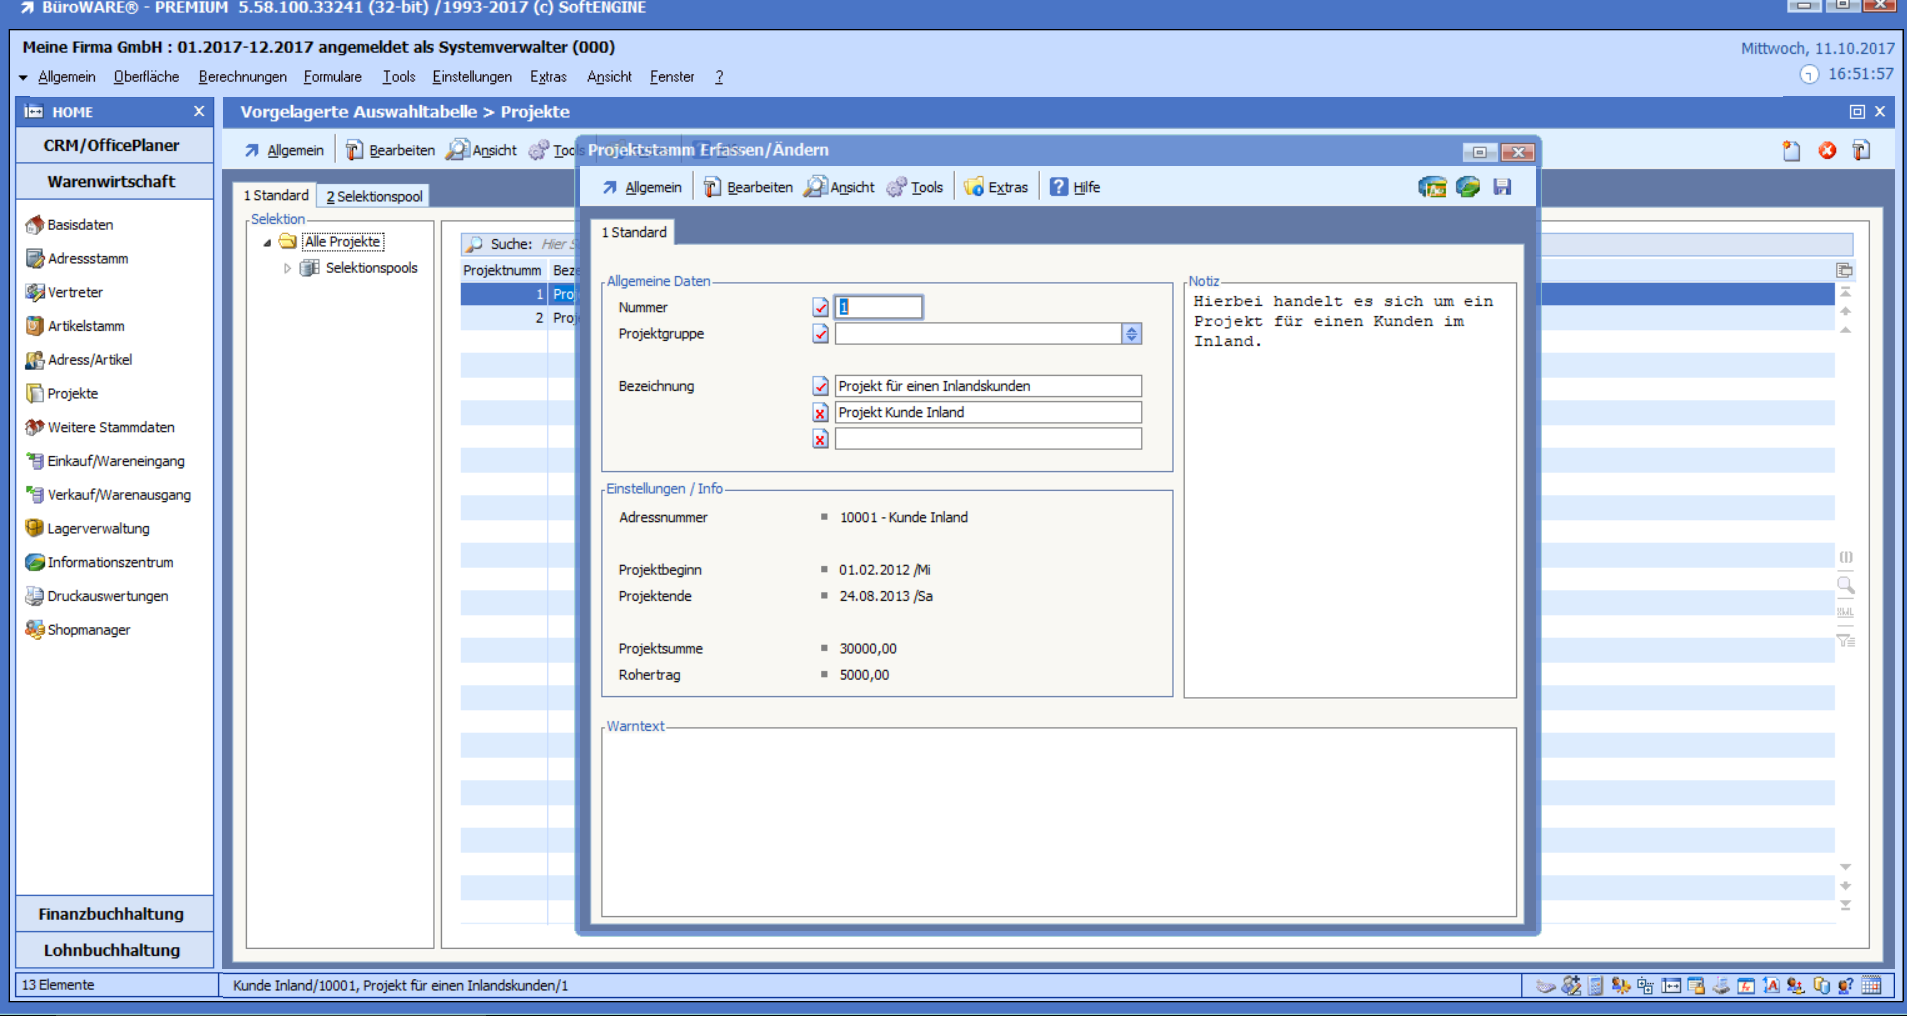Open Shopmanager from sidebar
Screen dimensions: 1907x1016
tap(88, 630)
